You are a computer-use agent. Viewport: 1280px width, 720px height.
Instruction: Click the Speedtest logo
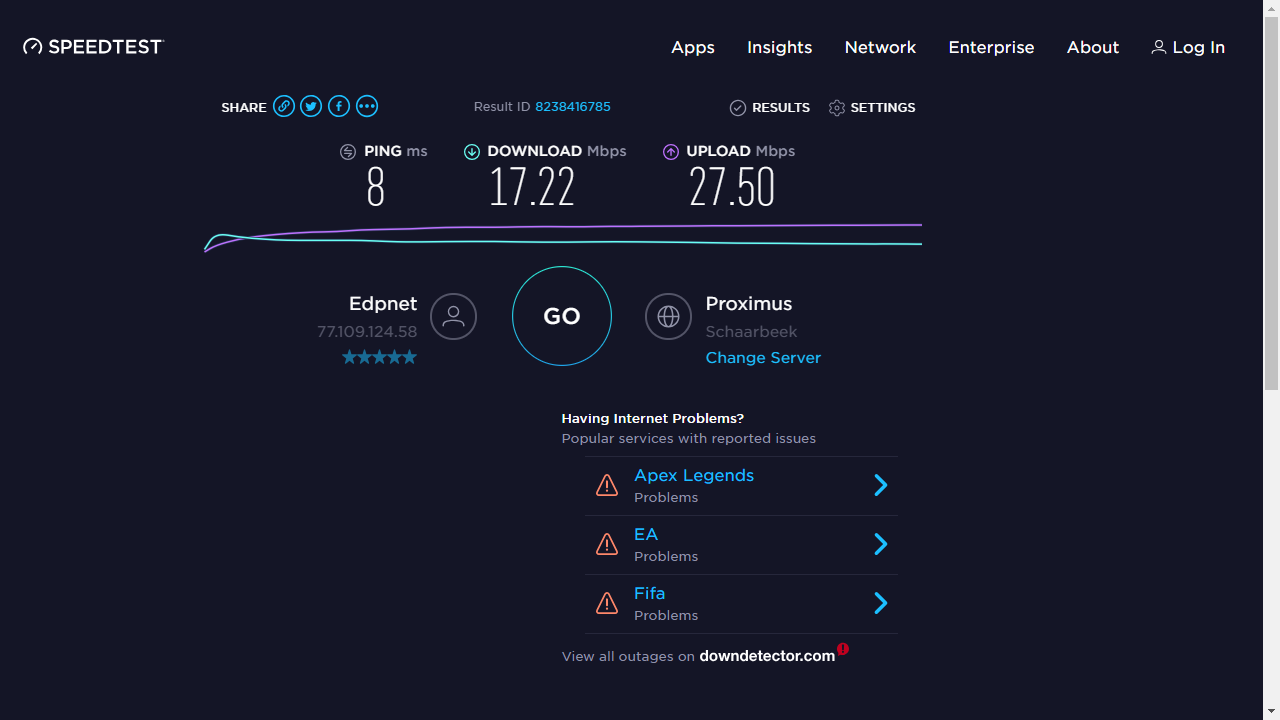pyautogui.click(x=93, y=47)
